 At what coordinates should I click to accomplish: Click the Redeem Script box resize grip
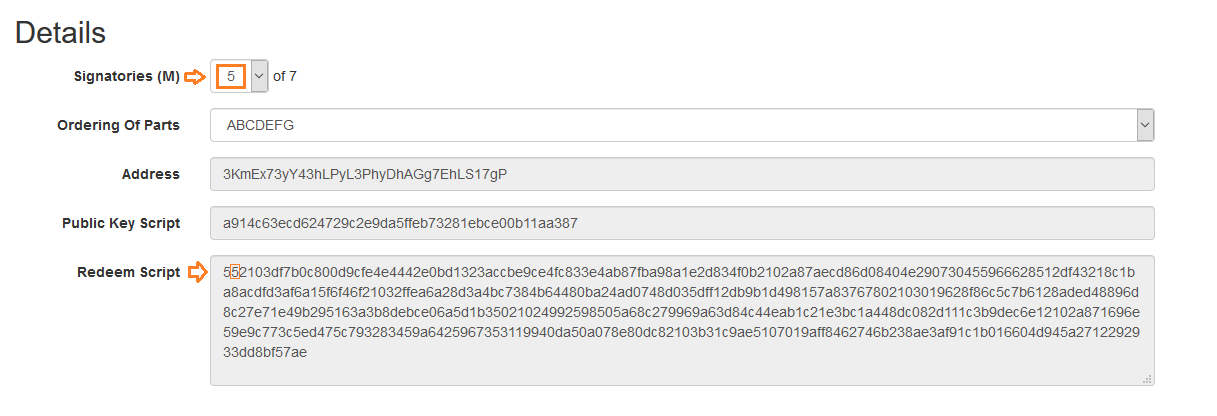(x=1147, y=378)
